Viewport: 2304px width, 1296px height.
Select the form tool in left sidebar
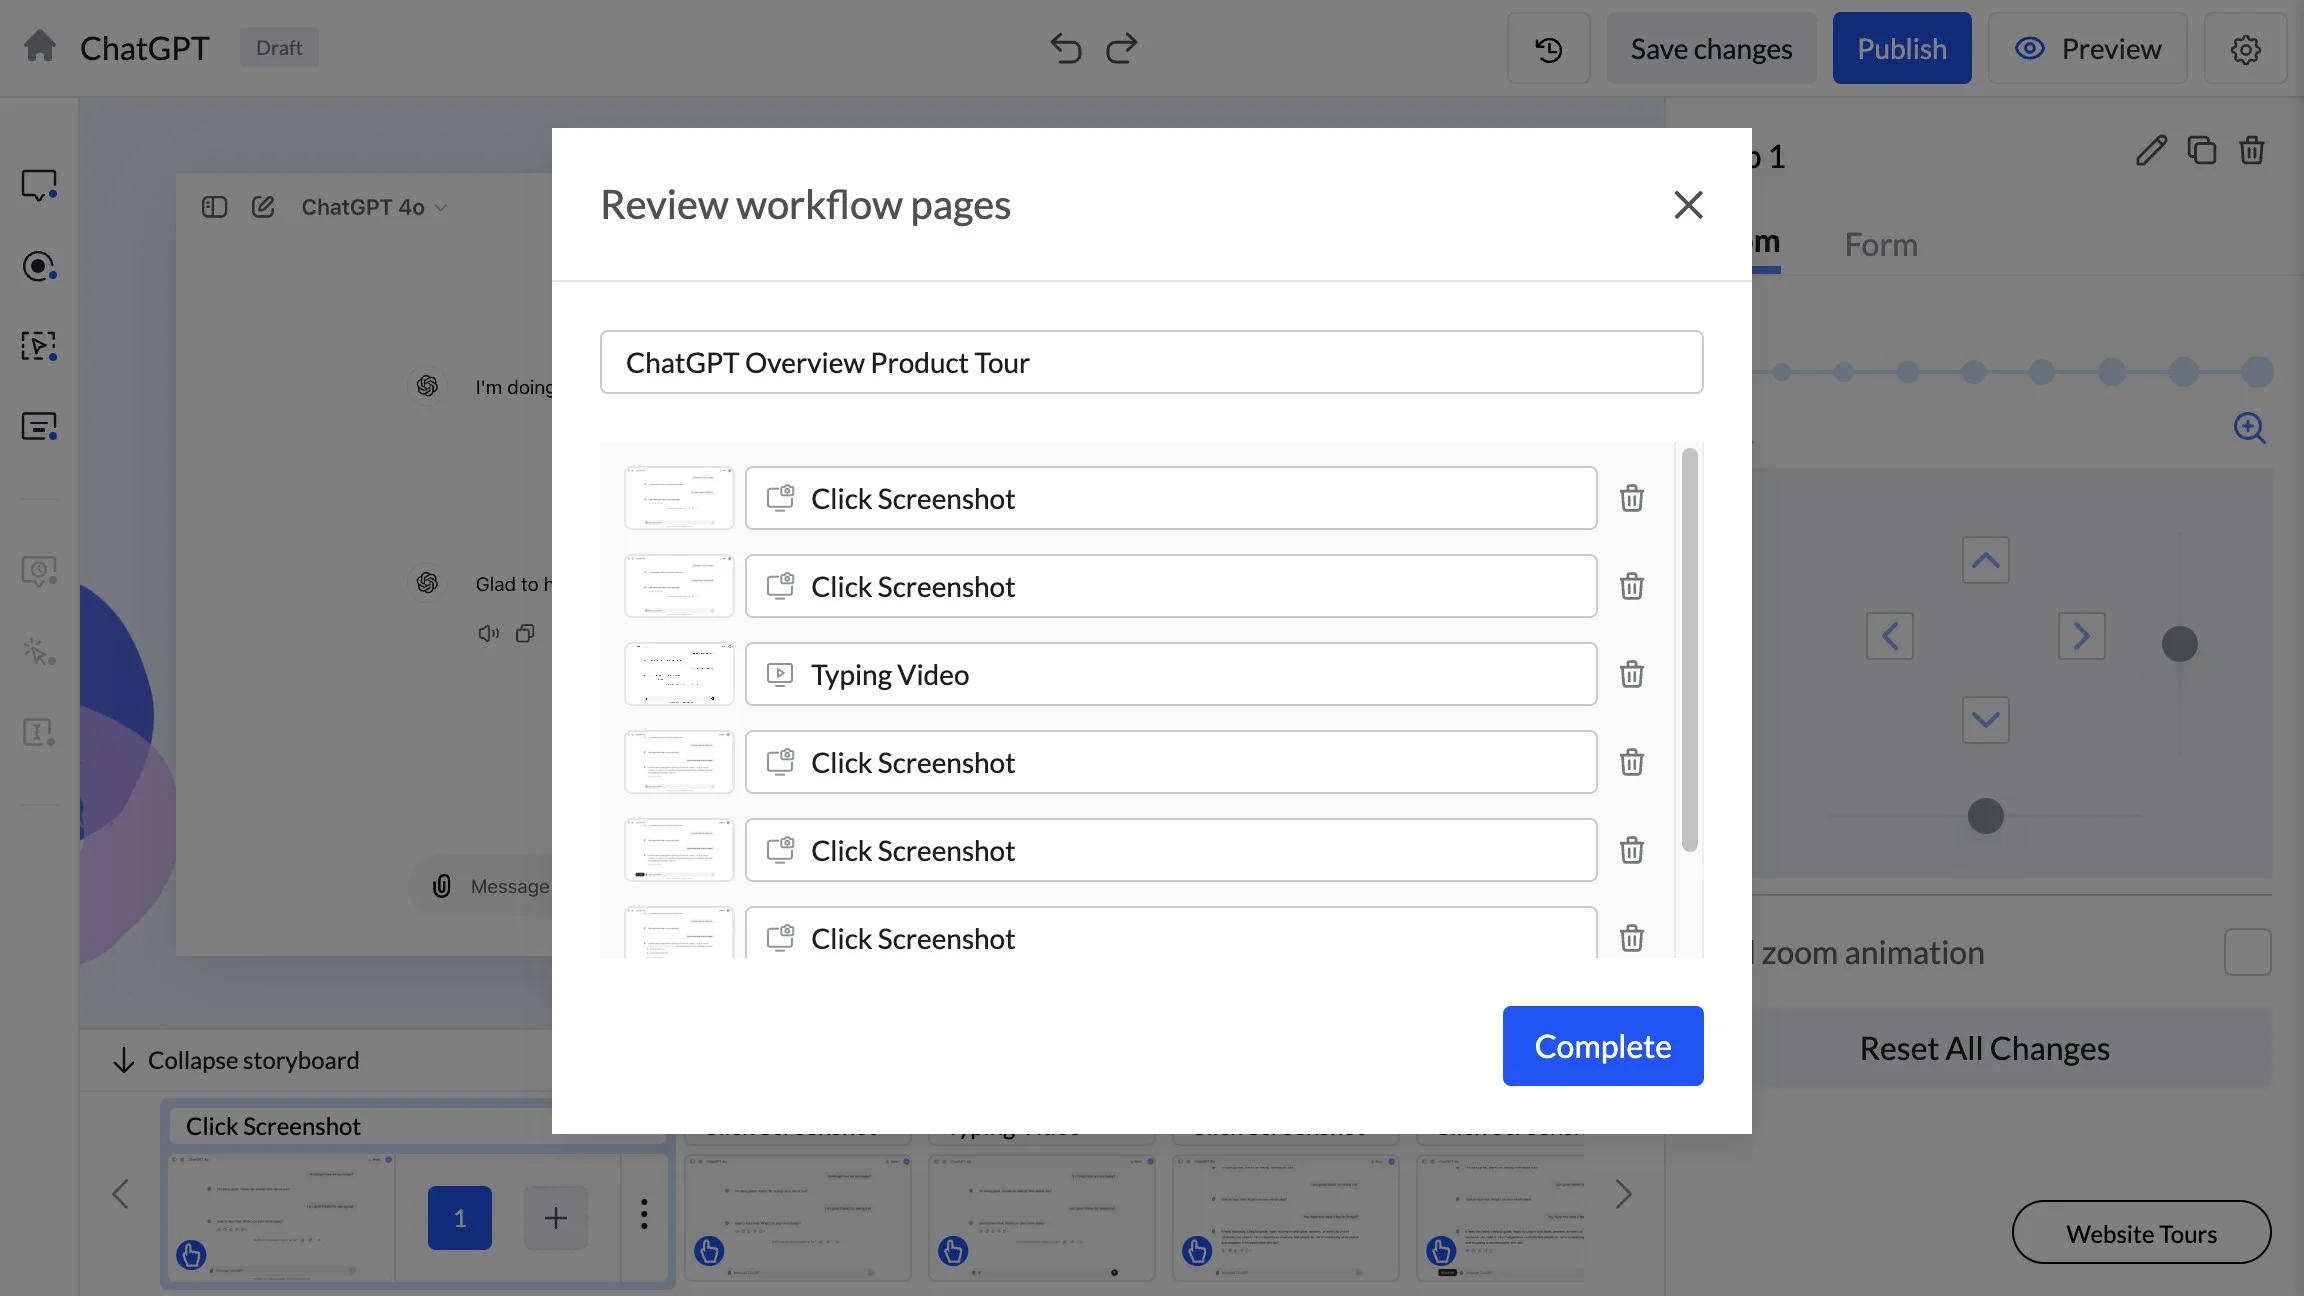pyautogui.click(x=39, y=426)
